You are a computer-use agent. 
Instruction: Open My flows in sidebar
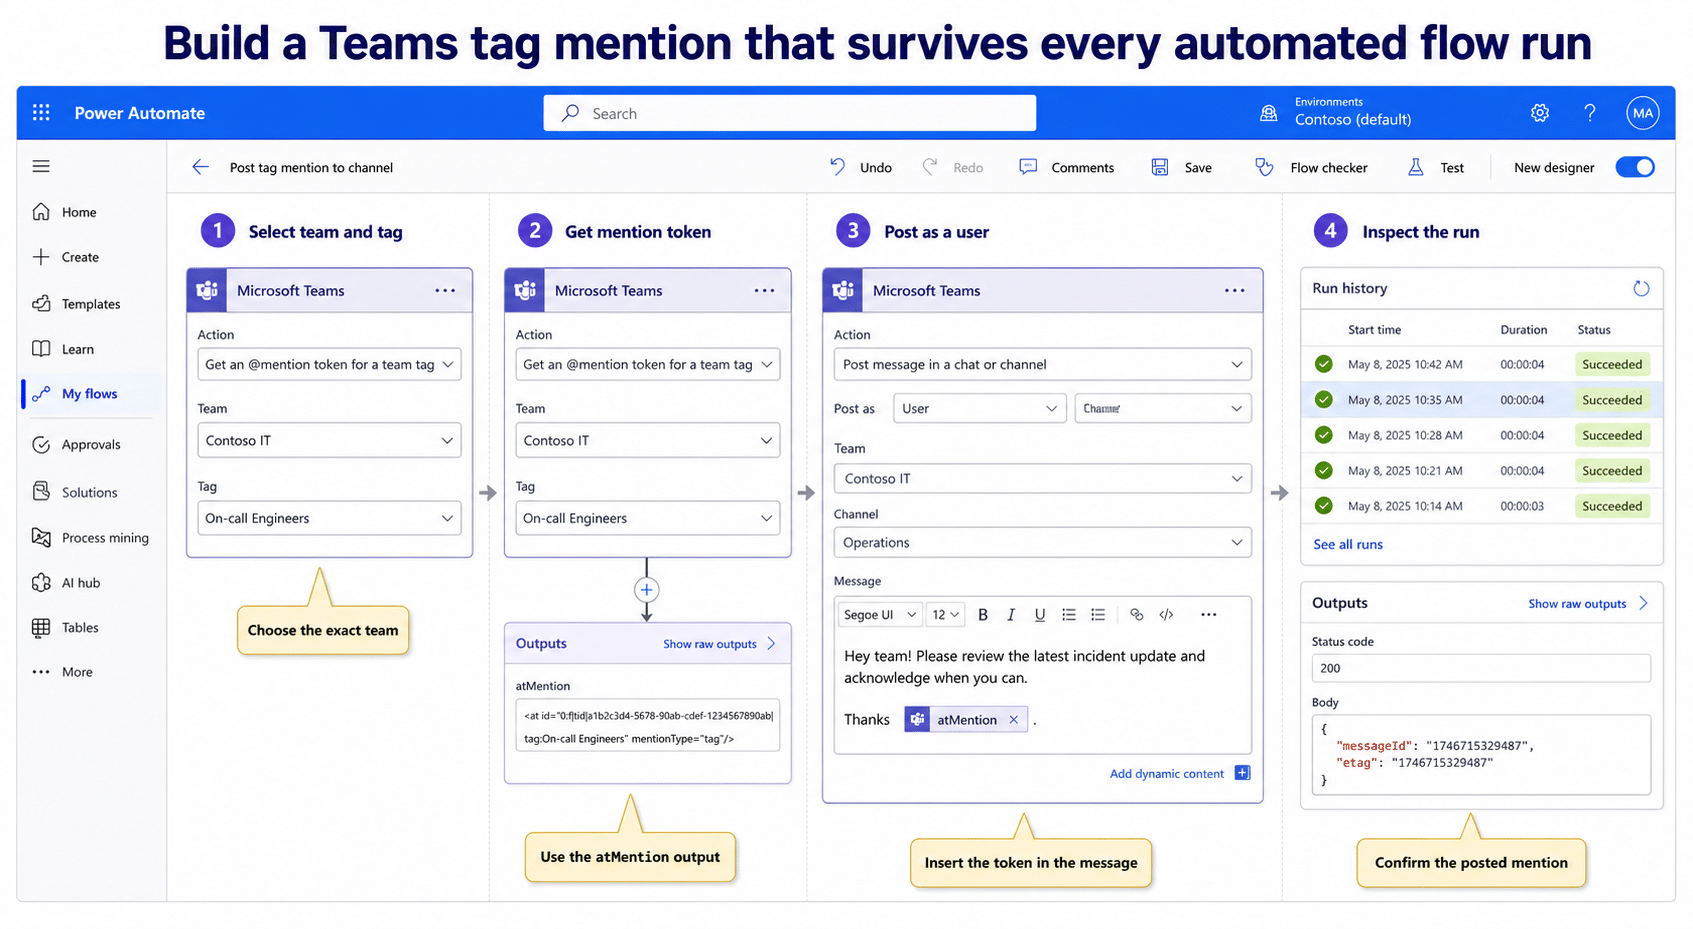90,394
